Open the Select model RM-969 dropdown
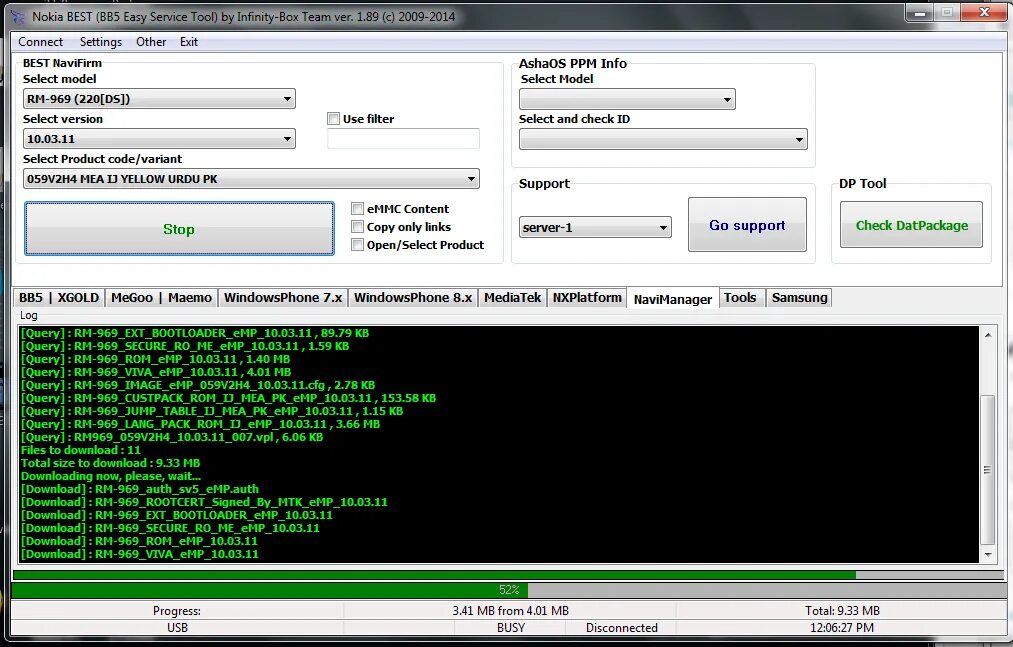The height and width of the screenshot is (647, 1013). [x=159, y=99]
